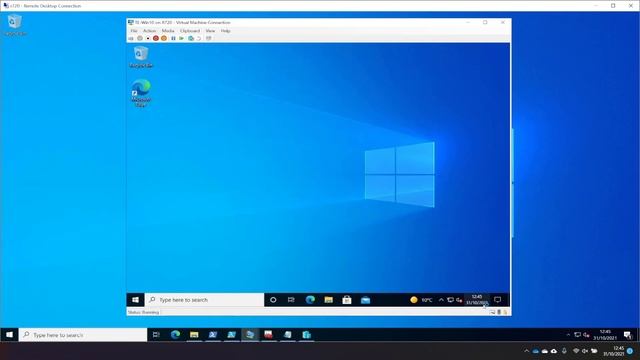Image resolution: width=640 pixels, height=360 pixels.
Task: Launch Edge from the VM taskbar
Action: click(x=310, y=300)
